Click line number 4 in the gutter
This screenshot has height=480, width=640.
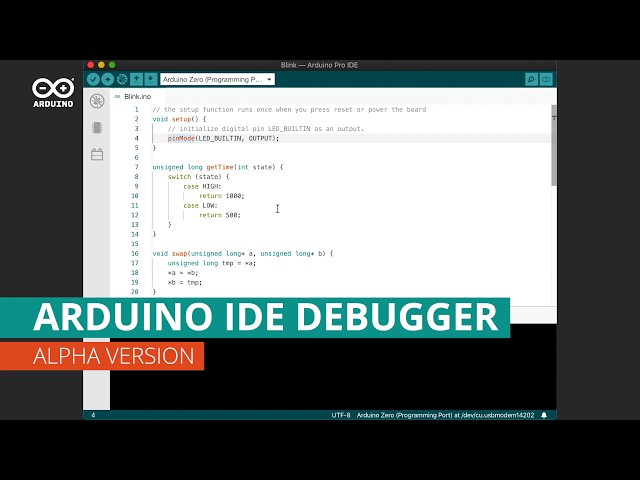click(x=136, y=138)
